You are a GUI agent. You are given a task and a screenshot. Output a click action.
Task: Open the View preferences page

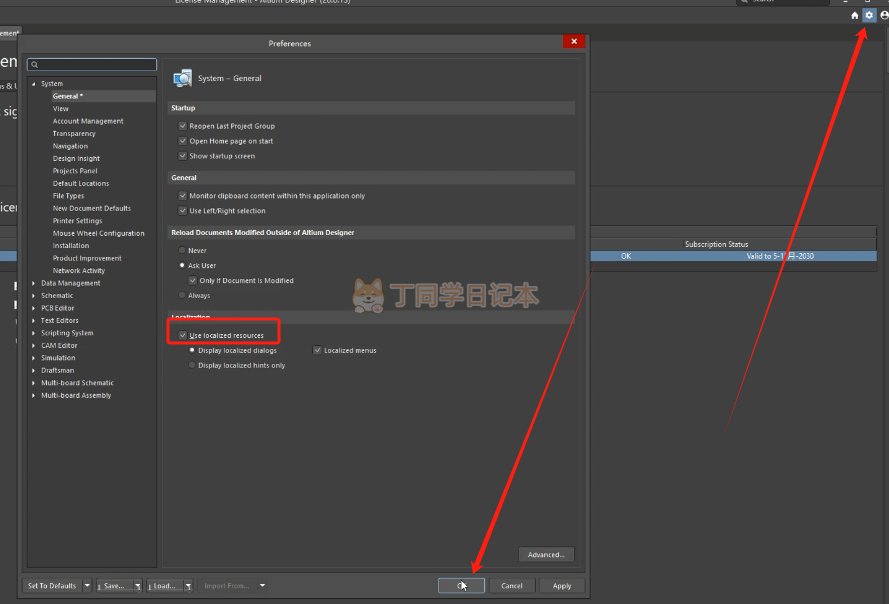pyautogui.click(x=61, y=109)
